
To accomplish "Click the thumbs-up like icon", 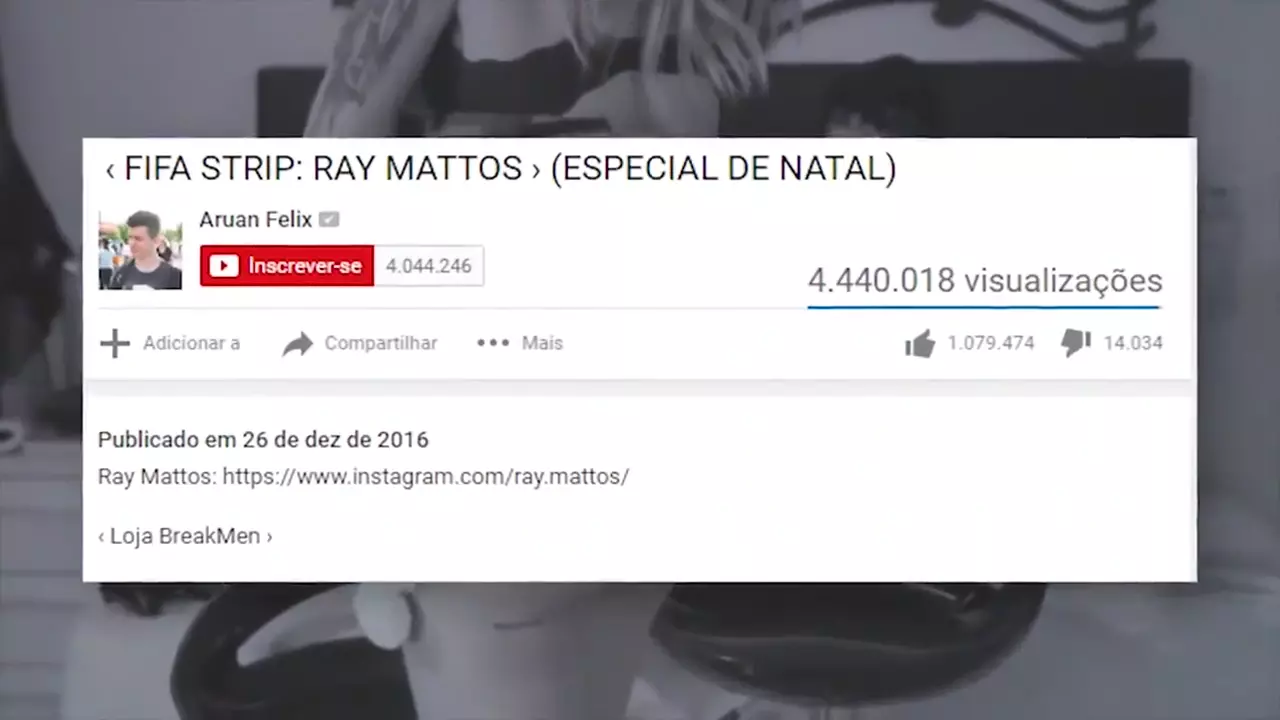I will tap(920, 344).
